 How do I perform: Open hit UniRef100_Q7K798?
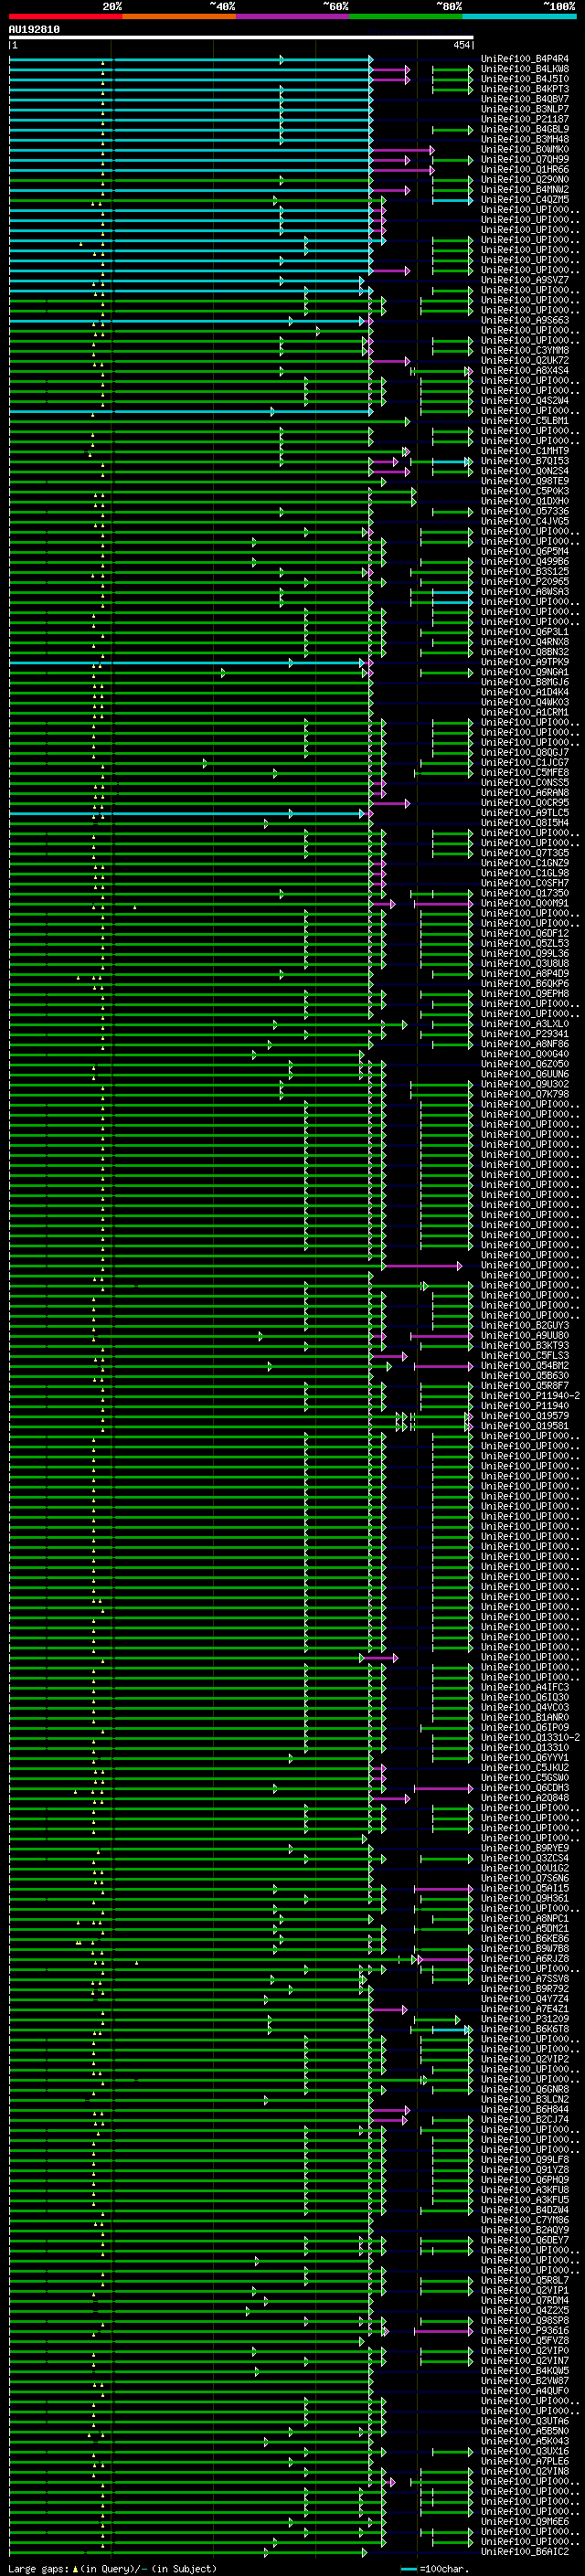[x=525, y=1094]
